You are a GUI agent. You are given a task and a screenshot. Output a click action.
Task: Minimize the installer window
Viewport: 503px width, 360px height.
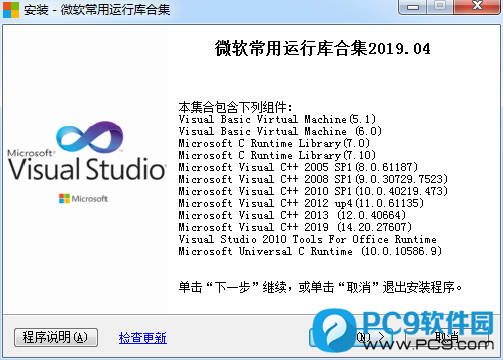[x=413, y=7]
